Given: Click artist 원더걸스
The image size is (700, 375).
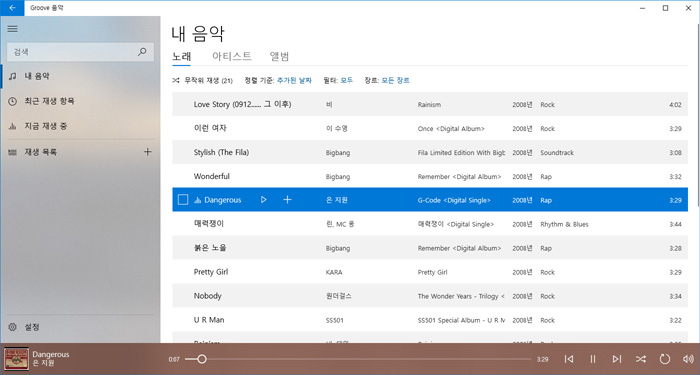Looking at the screenshot, I should pyautogui.click(x=338, y=296).
